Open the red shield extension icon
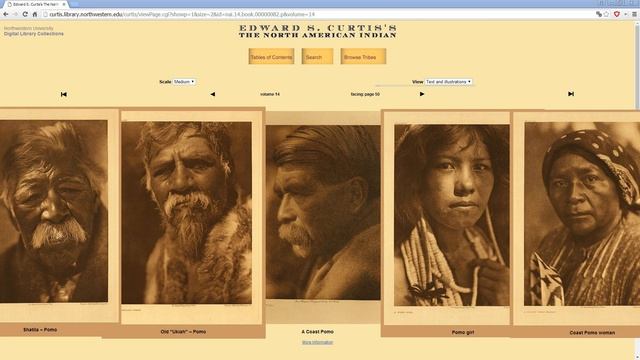 617,14
